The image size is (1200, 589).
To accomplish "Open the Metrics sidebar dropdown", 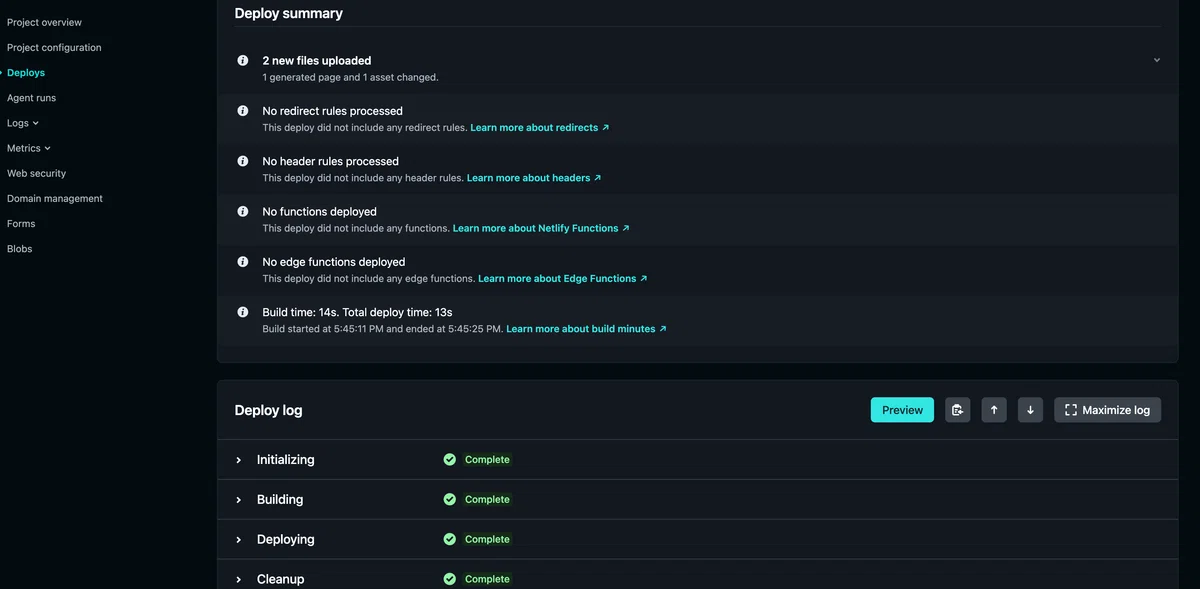I will 28,148.
